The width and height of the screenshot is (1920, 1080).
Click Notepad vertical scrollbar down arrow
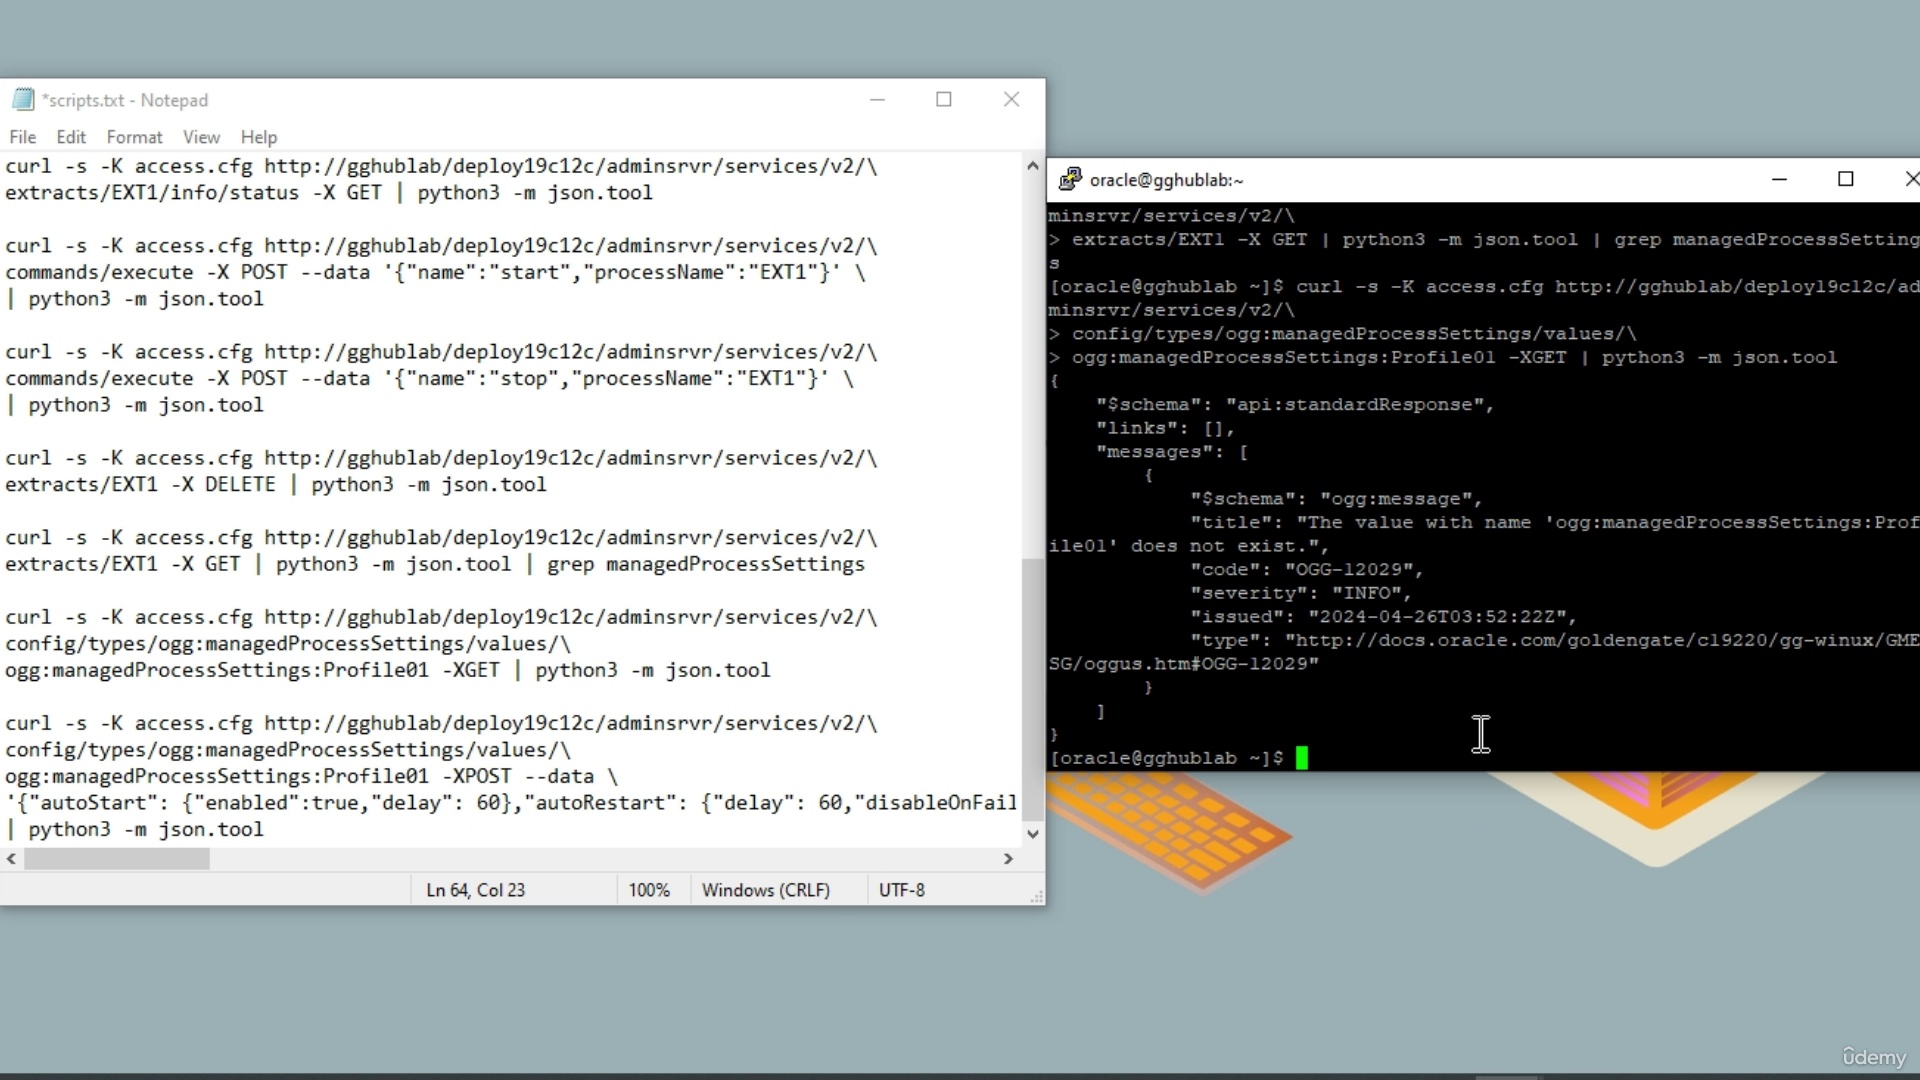[1033, 834]
